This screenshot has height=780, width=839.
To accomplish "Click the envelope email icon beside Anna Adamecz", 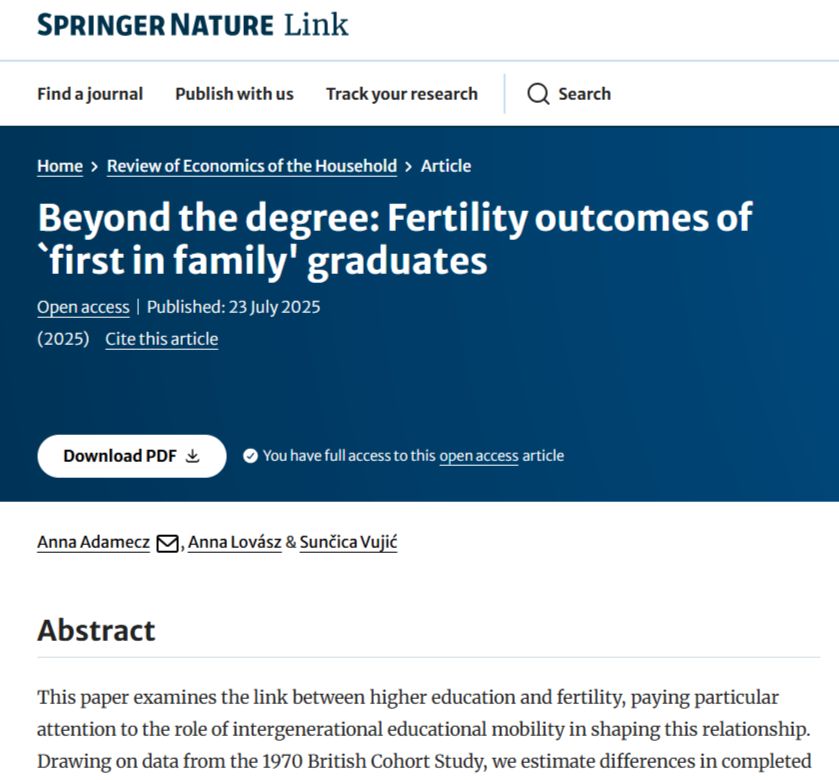I will point(167,543).
